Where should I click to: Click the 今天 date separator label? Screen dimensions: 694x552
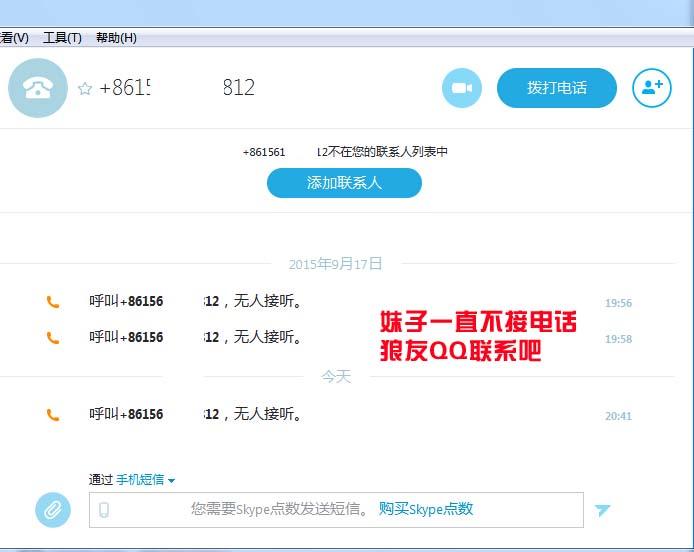tap(336, 377)
